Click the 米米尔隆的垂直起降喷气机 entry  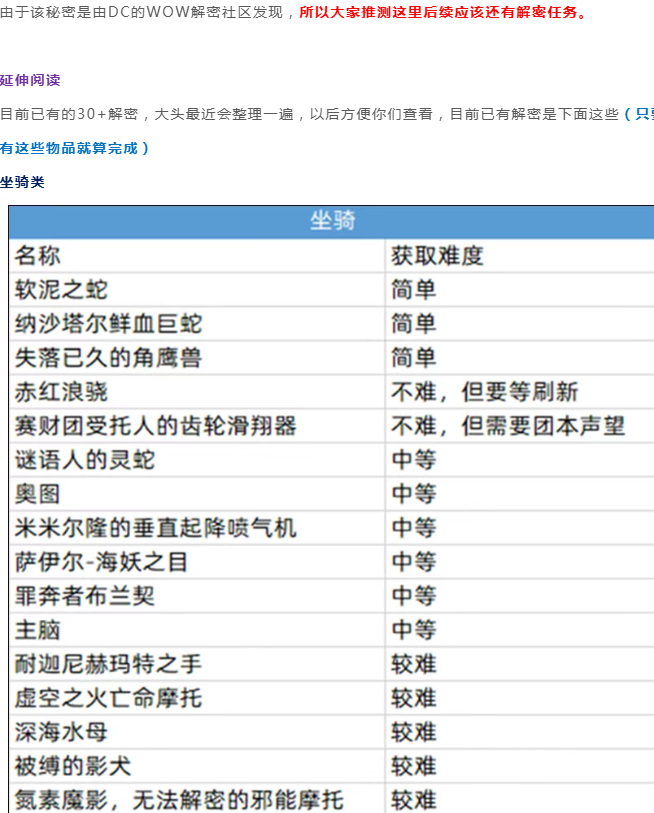point(155,528)
